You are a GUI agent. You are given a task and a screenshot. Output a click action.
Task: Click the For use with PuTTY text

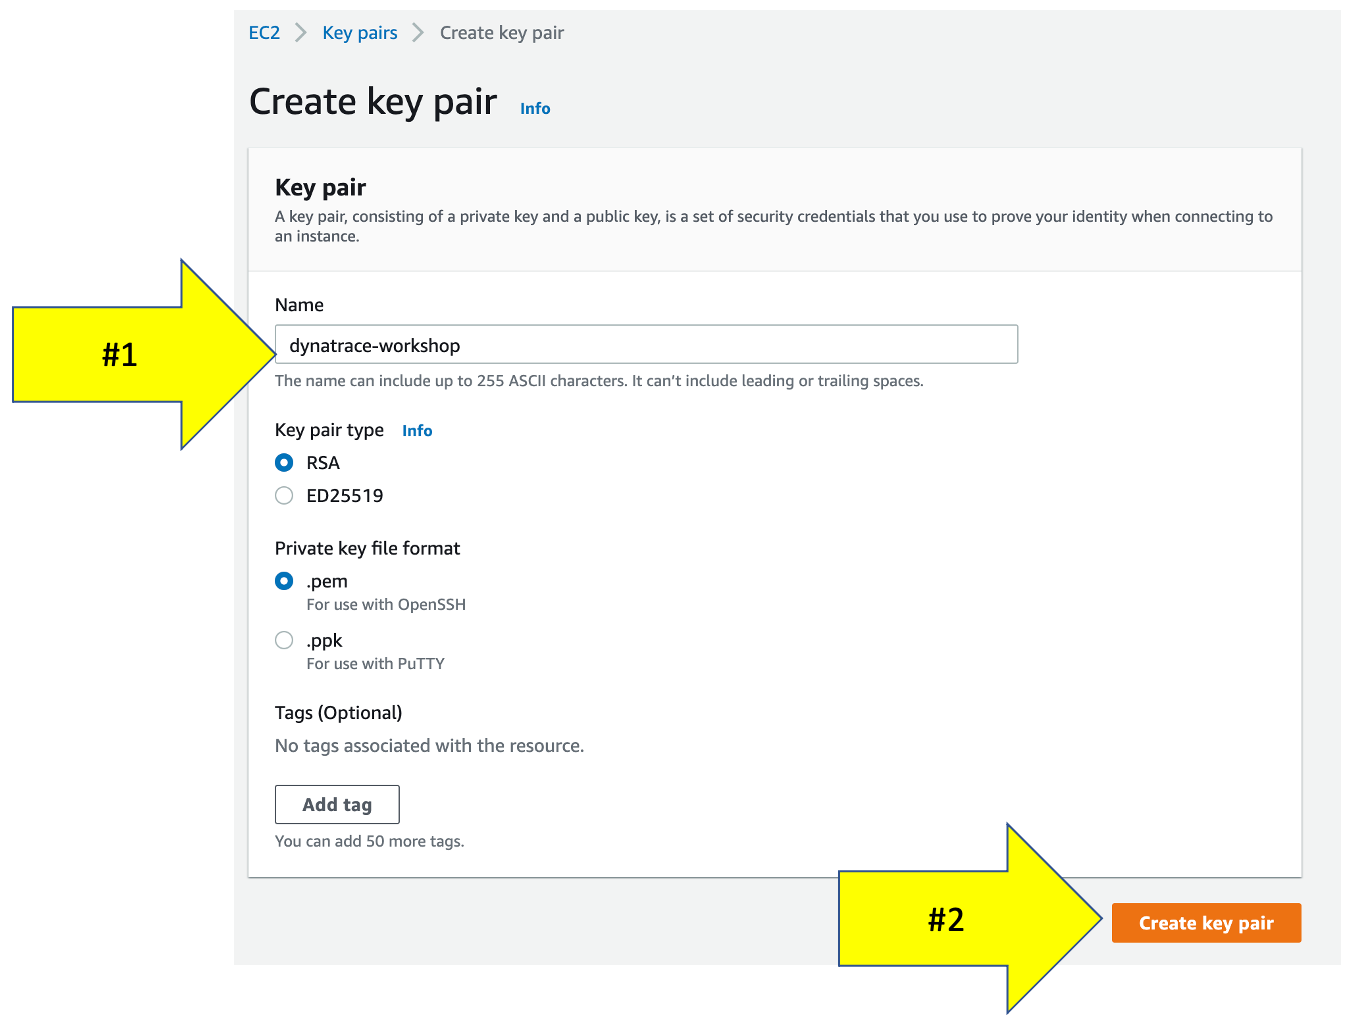(375, 664)
